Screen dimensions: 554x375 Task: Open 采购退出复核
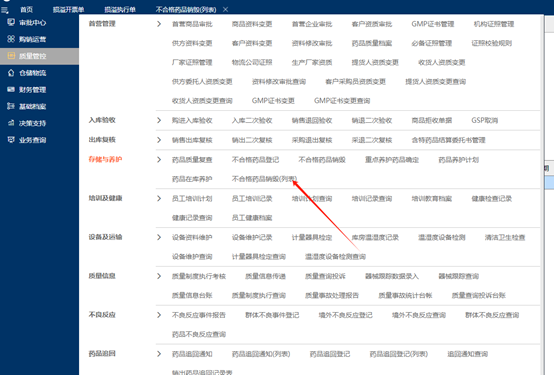pyautogui.click(x=312, y=140)
